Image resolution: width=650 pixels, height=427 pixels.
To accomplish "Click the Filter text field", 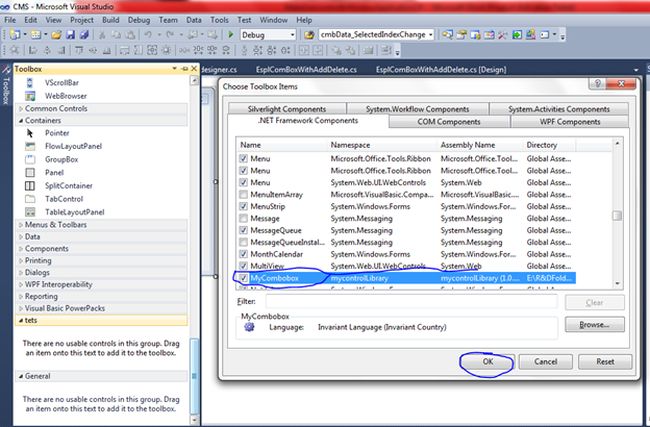I will (414, 300).
